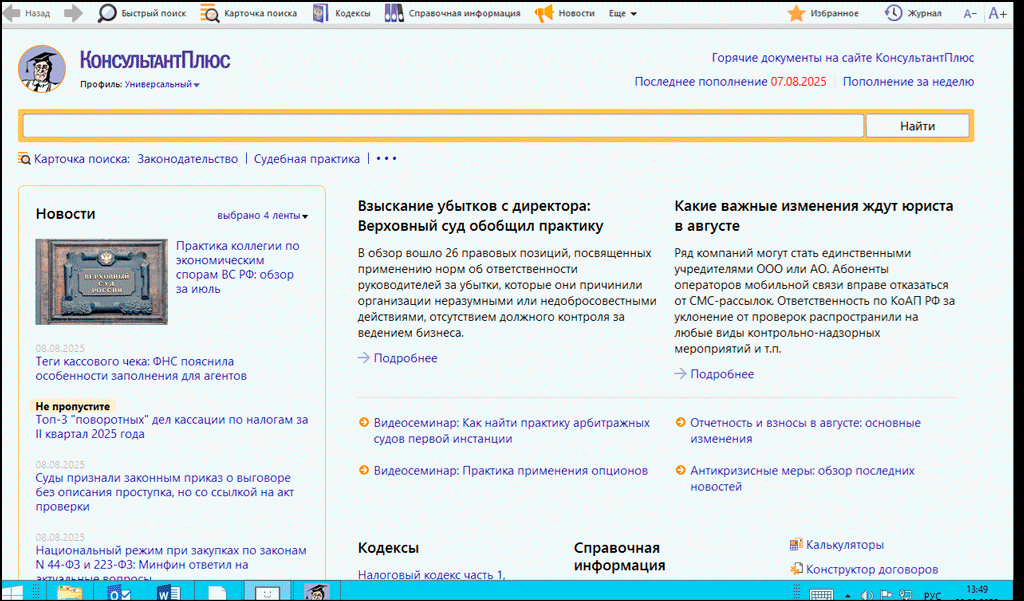Open Конструктор договоров text link

(872, 570)
